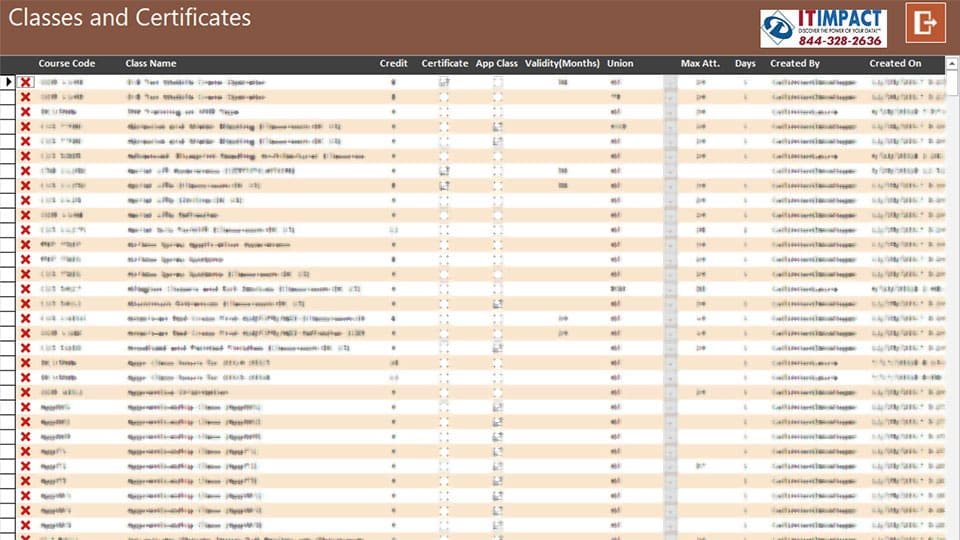Viewport: 960px width, 540px height.
Task: Delete the first row with its red X
Action: 25,82
